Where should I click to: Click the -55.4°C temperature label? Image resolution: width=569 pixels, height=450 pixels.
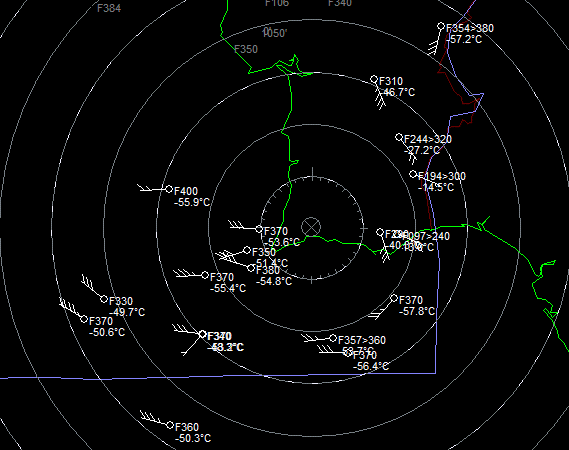228,289
